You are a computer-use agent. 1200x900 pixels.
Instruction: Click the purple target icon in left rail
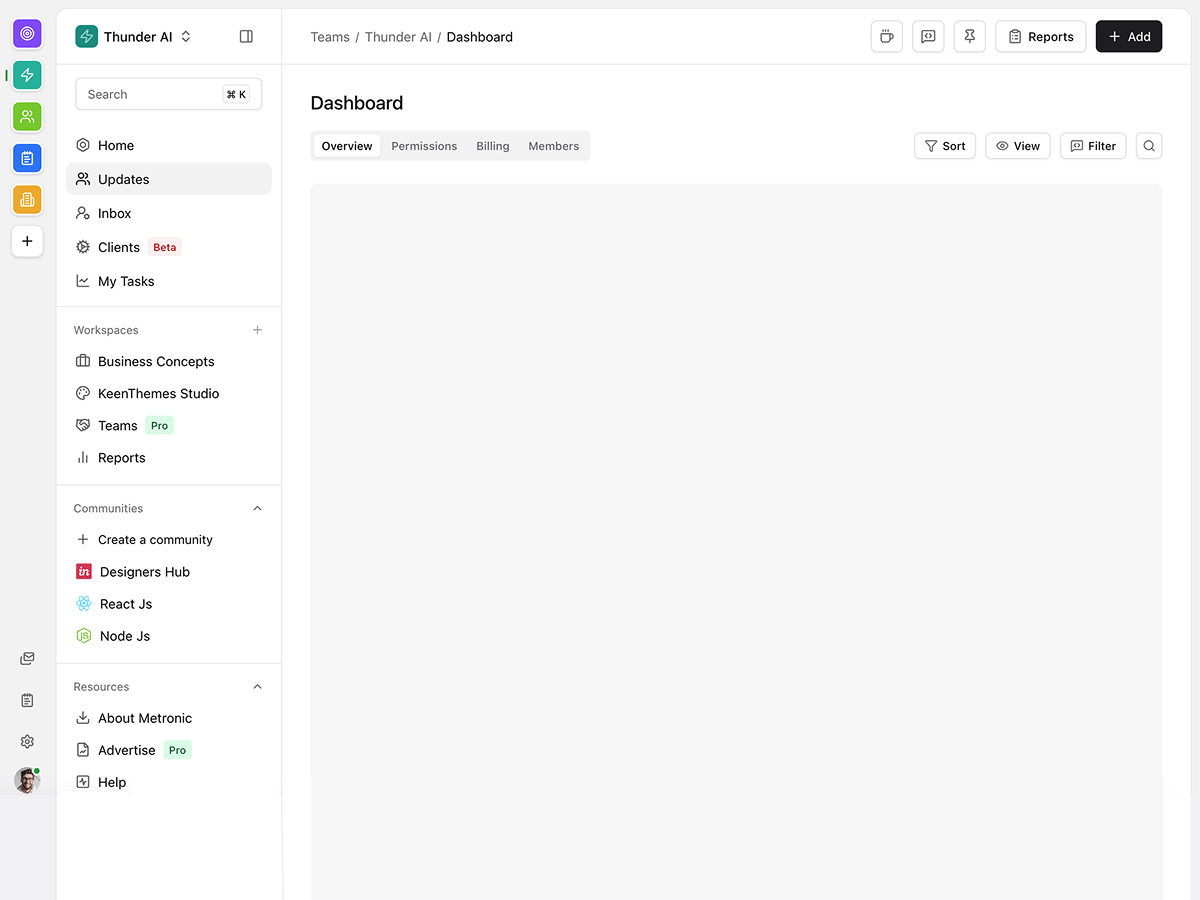[x=27, y=34]
